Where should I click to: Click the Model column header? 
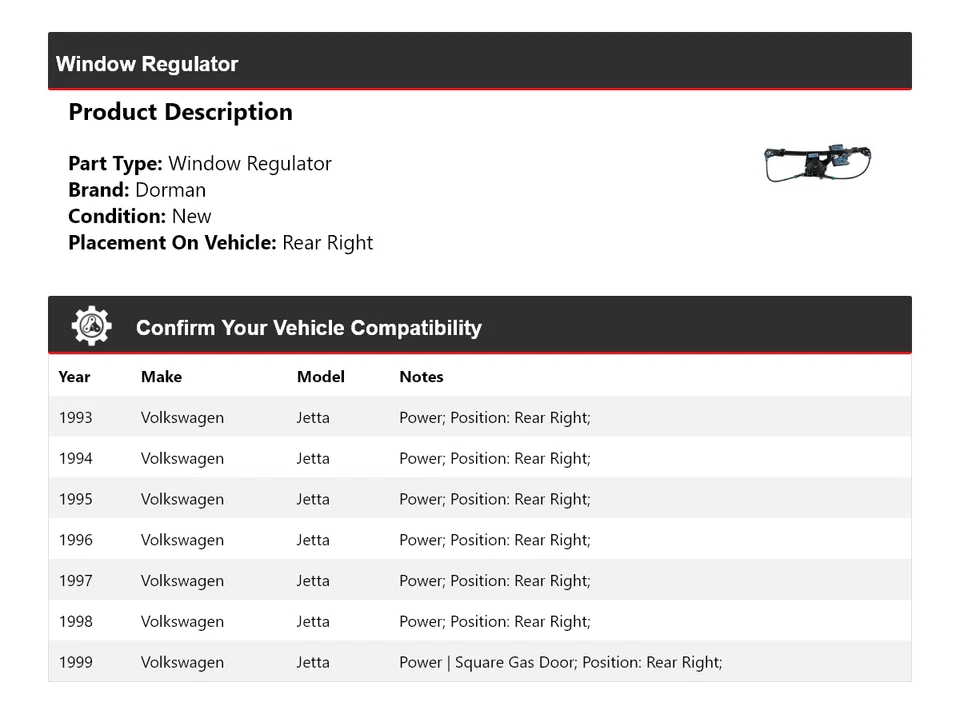[320, 377]
